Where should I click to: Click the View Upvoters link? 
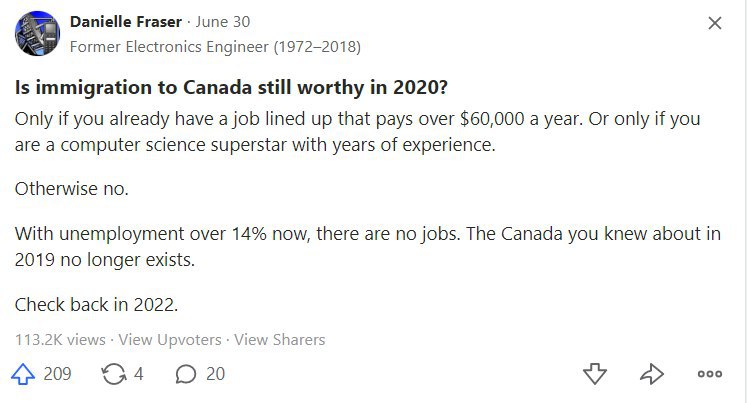pyautogui.click(x=170, y=340)
